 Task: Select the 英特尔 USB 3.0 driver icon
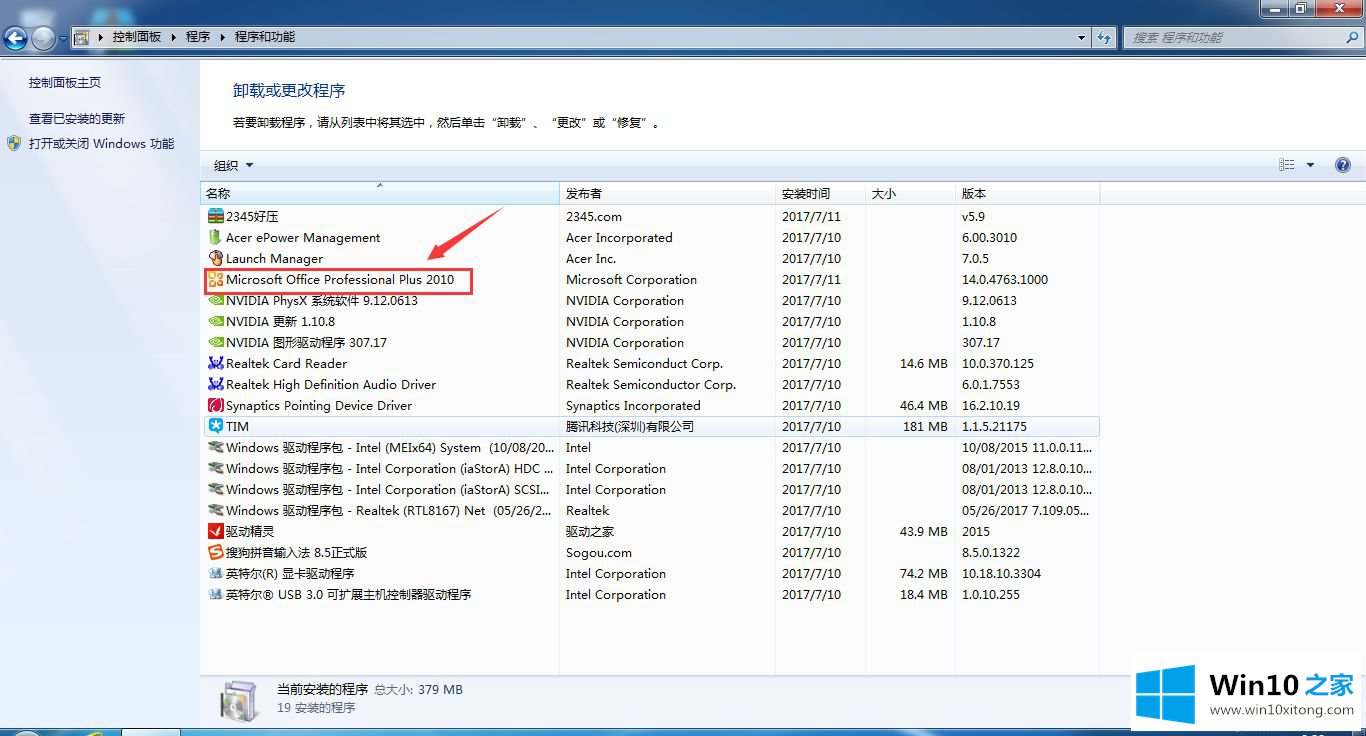[215, 594]
